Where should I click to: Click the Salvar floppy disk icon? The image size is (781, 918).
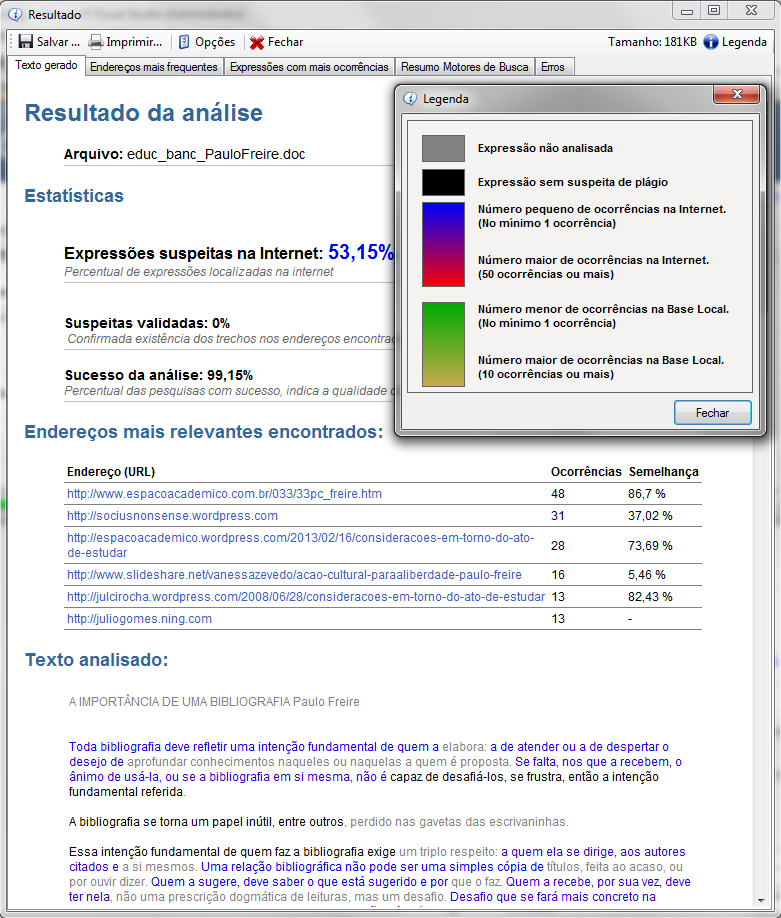click(x=26, y=42)
